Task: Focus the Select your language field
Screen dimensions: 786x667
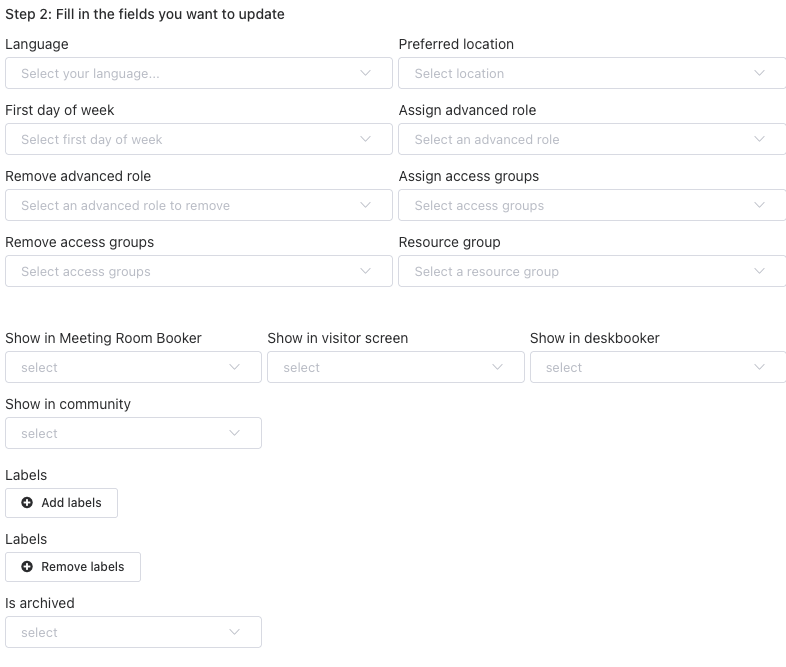Action: coord(180,73)
